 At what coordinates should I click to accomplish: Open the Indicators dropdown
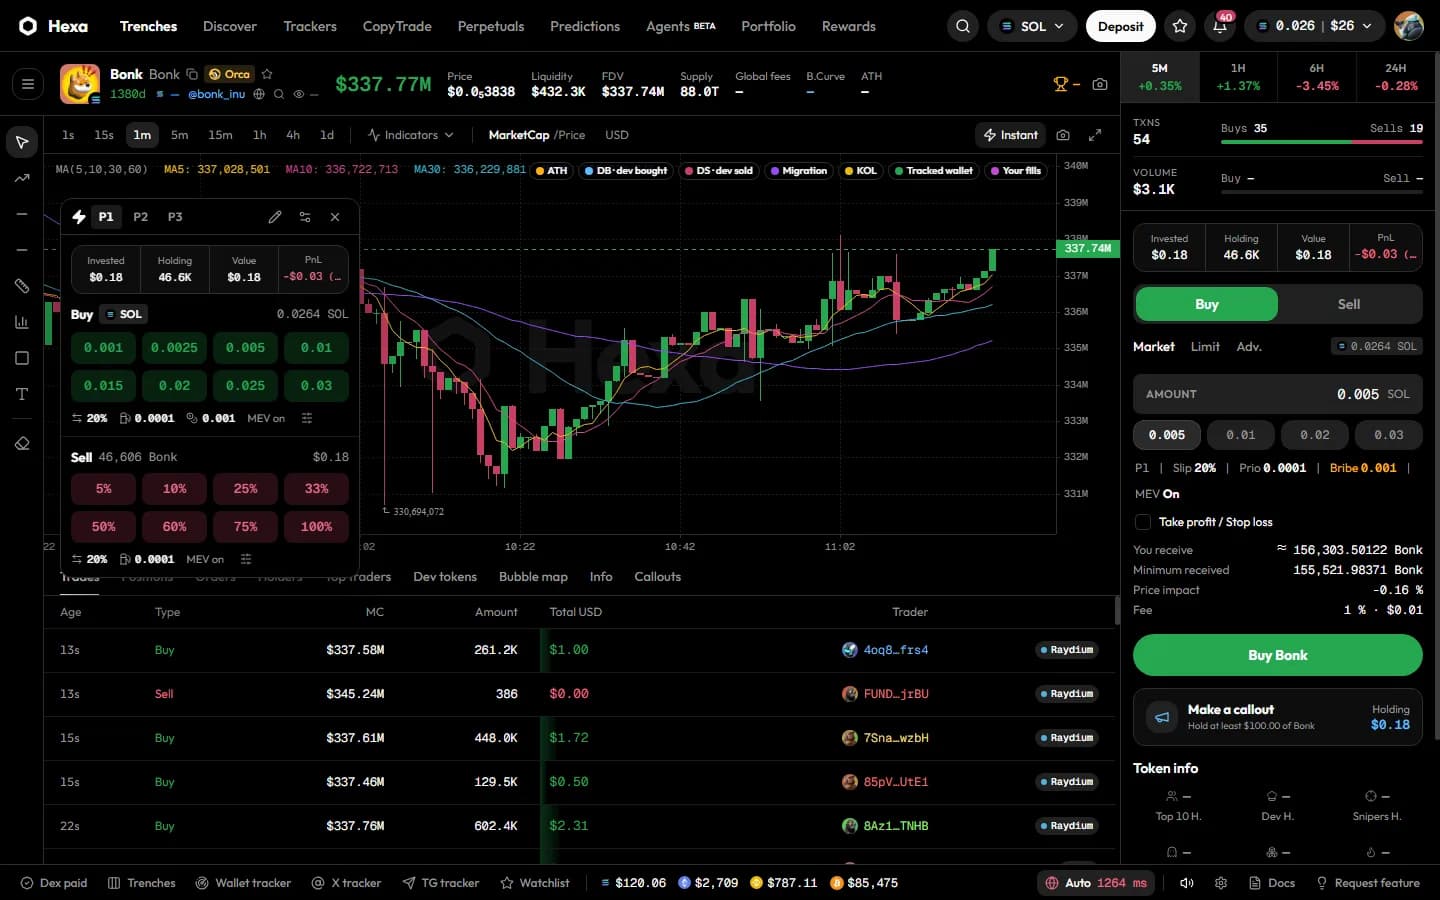click(x=410, y=135)
